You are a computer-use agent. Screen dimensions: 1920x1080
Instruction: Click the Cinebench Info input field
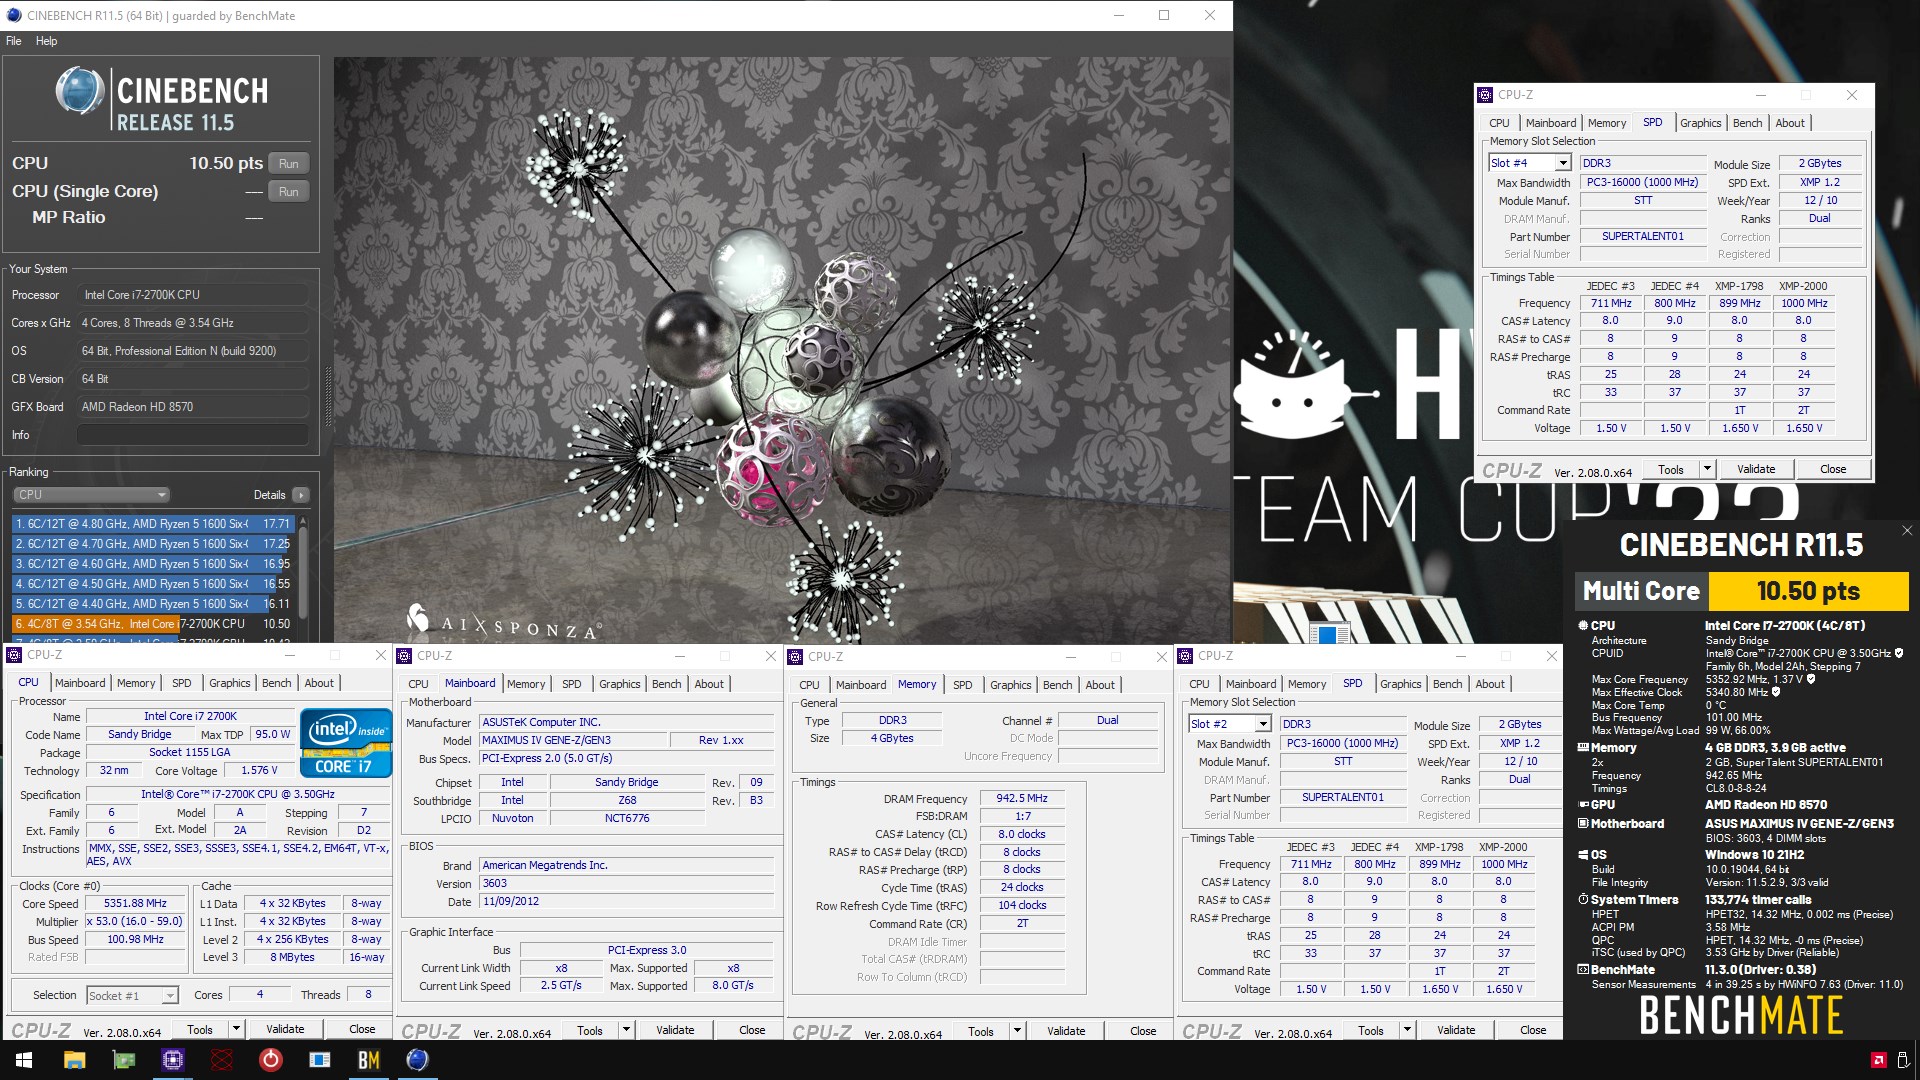point(193,435)
